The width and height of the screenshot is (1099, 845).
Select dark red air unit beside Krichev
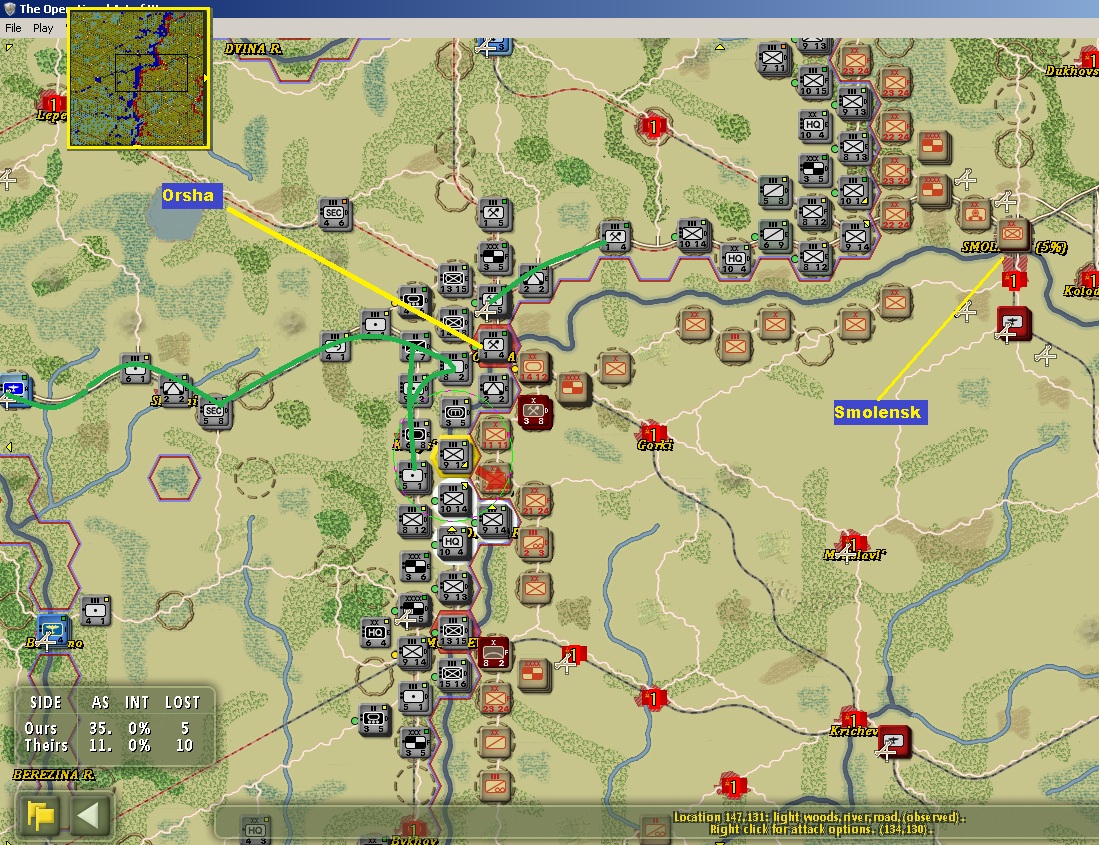pos(895,742)
